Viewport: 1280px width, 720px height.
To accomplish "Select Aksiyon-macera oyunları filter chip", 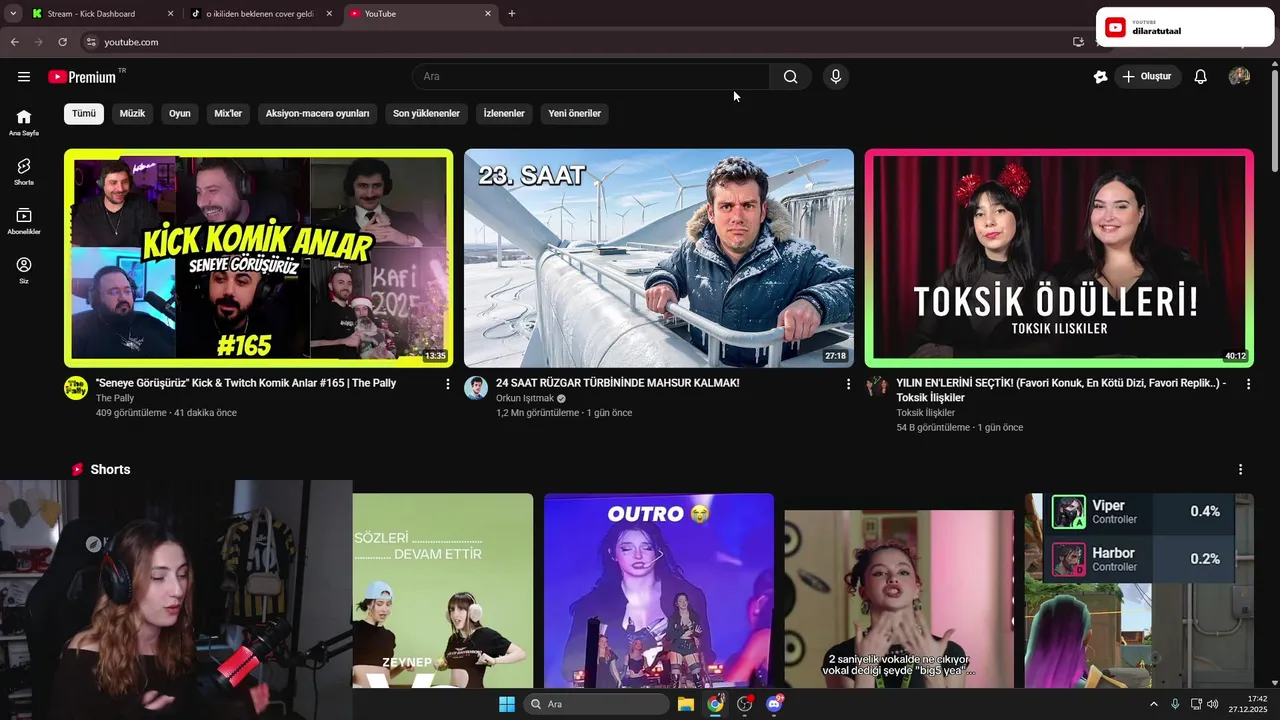I will (x=317, y=113).
